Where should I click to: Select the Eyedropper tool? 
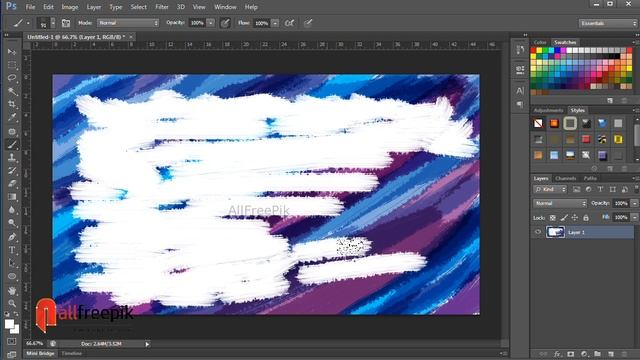pyautogui.click(x=12, y=118)
